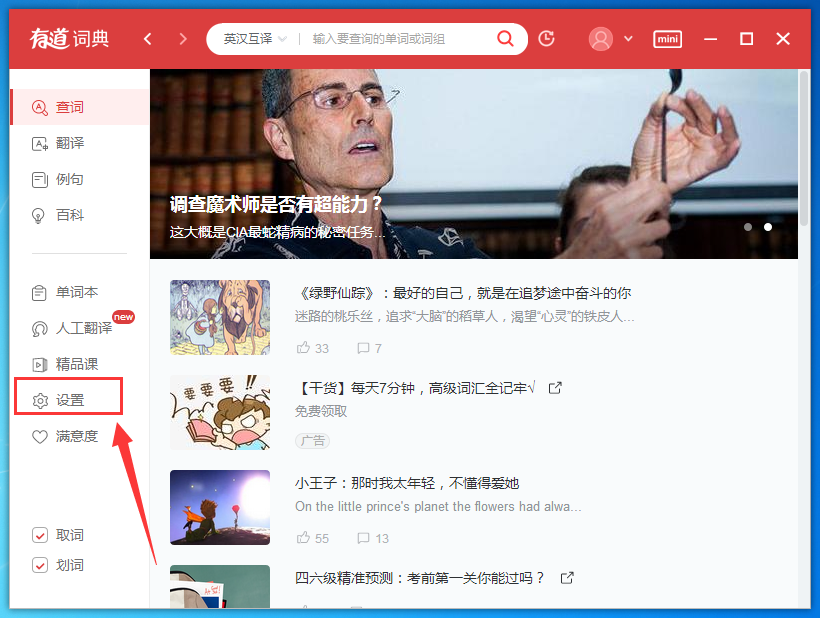Image resolution: width=820 pixels, height=618 pixels.
Task: Toggle the 划词 highlight translation checkbox
Action: click(x=40, y=563)
